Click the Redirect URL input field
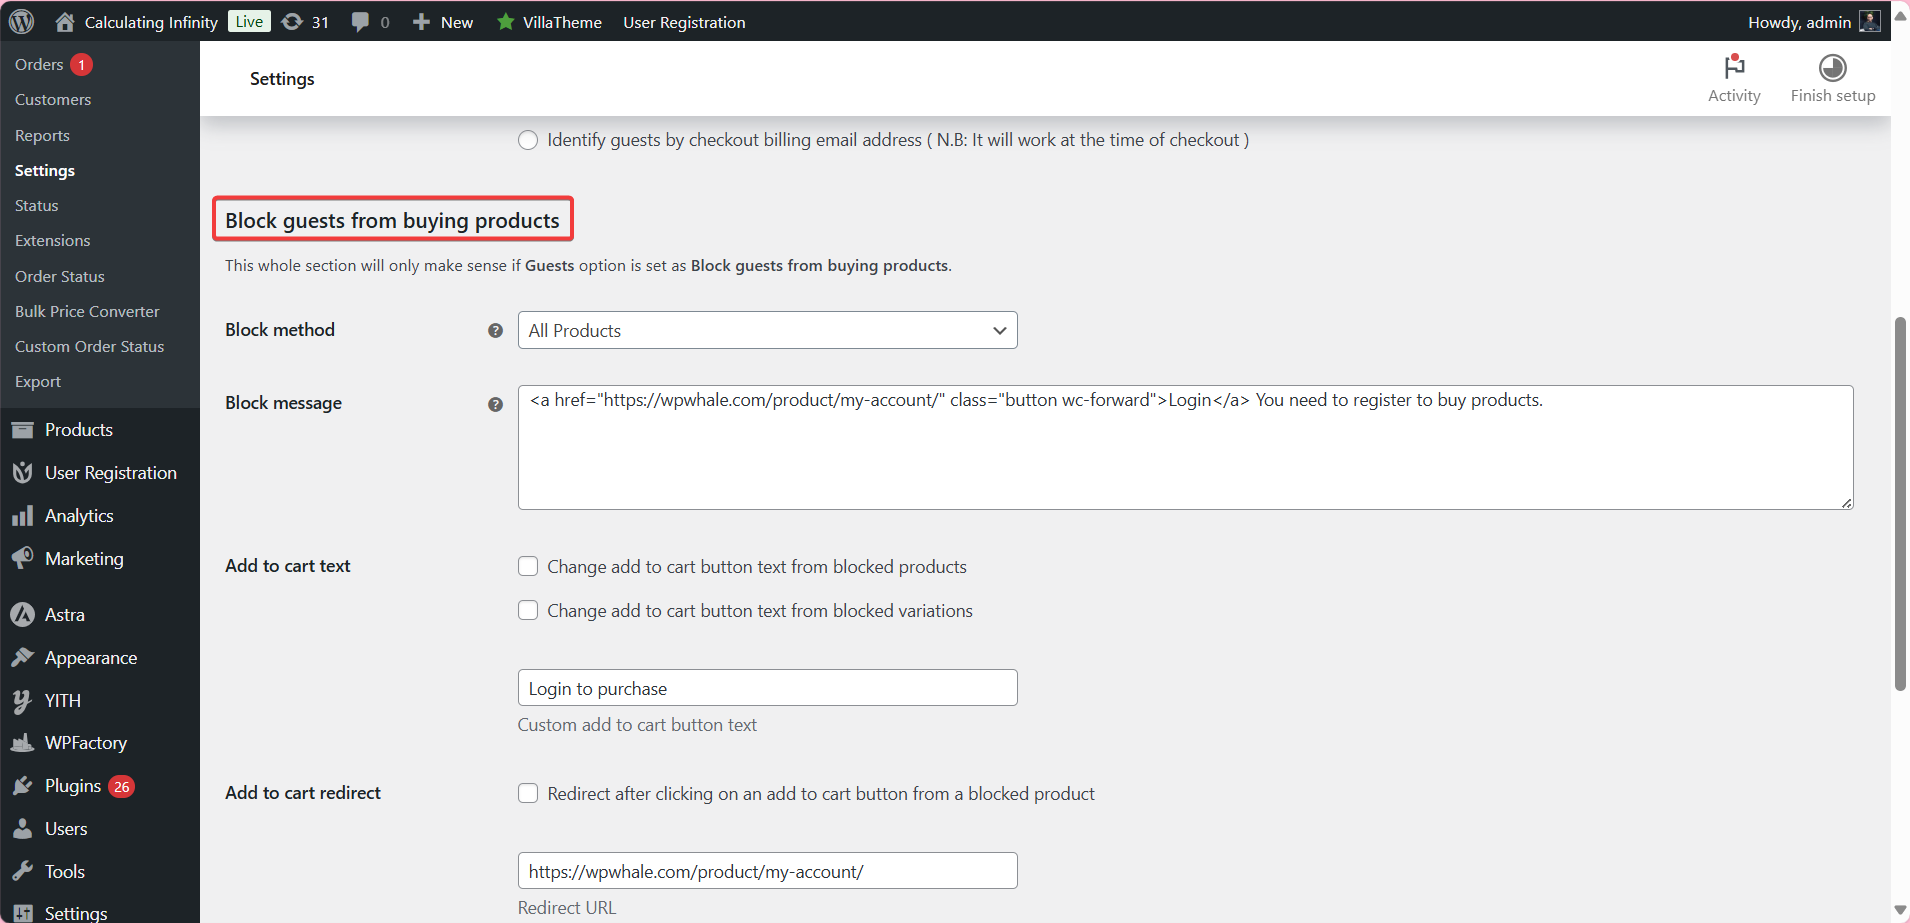Image resolution: width=1910 pixels, height=923 pixels. [x=767, y=870]
